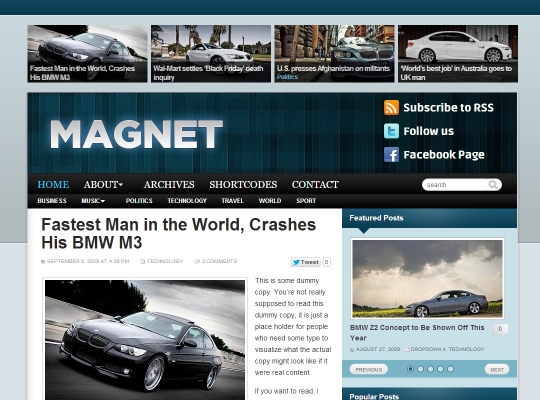Select the BUSINESS category
Viewport: 540px width, 400px height.
52,201
